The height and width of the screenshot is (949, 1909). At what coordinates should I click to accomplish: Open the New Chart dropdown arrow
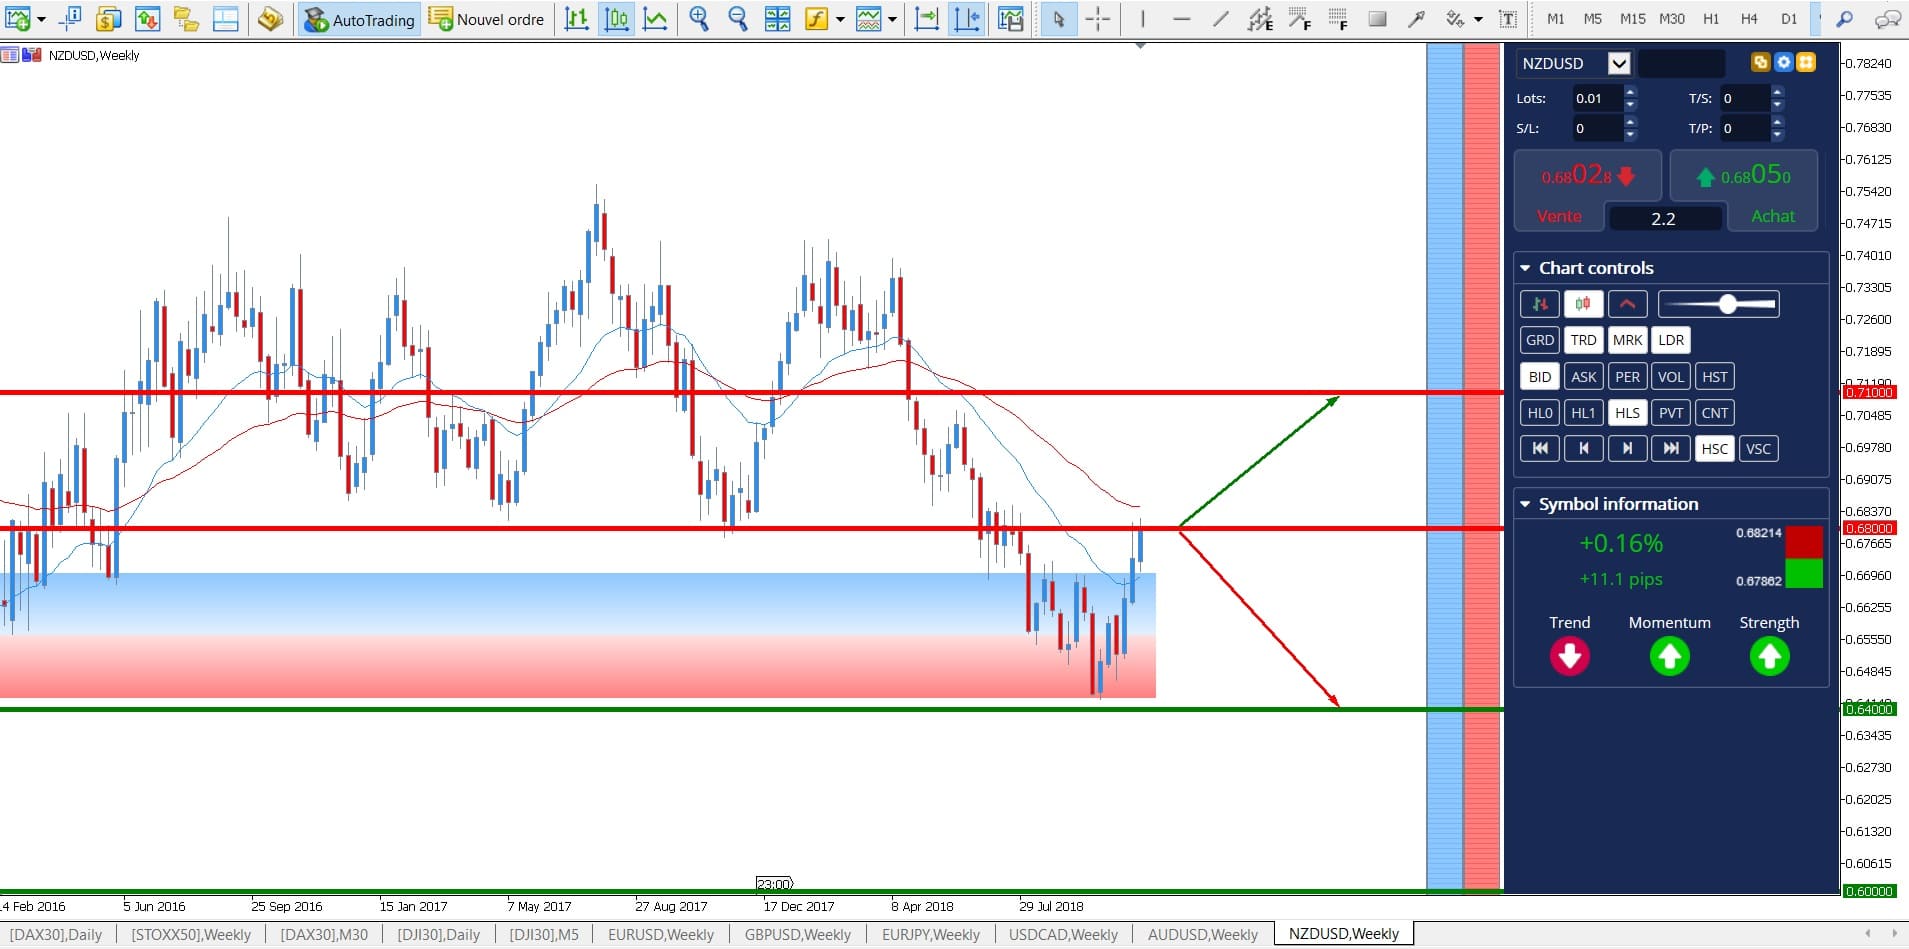click(x=41, y=19)
